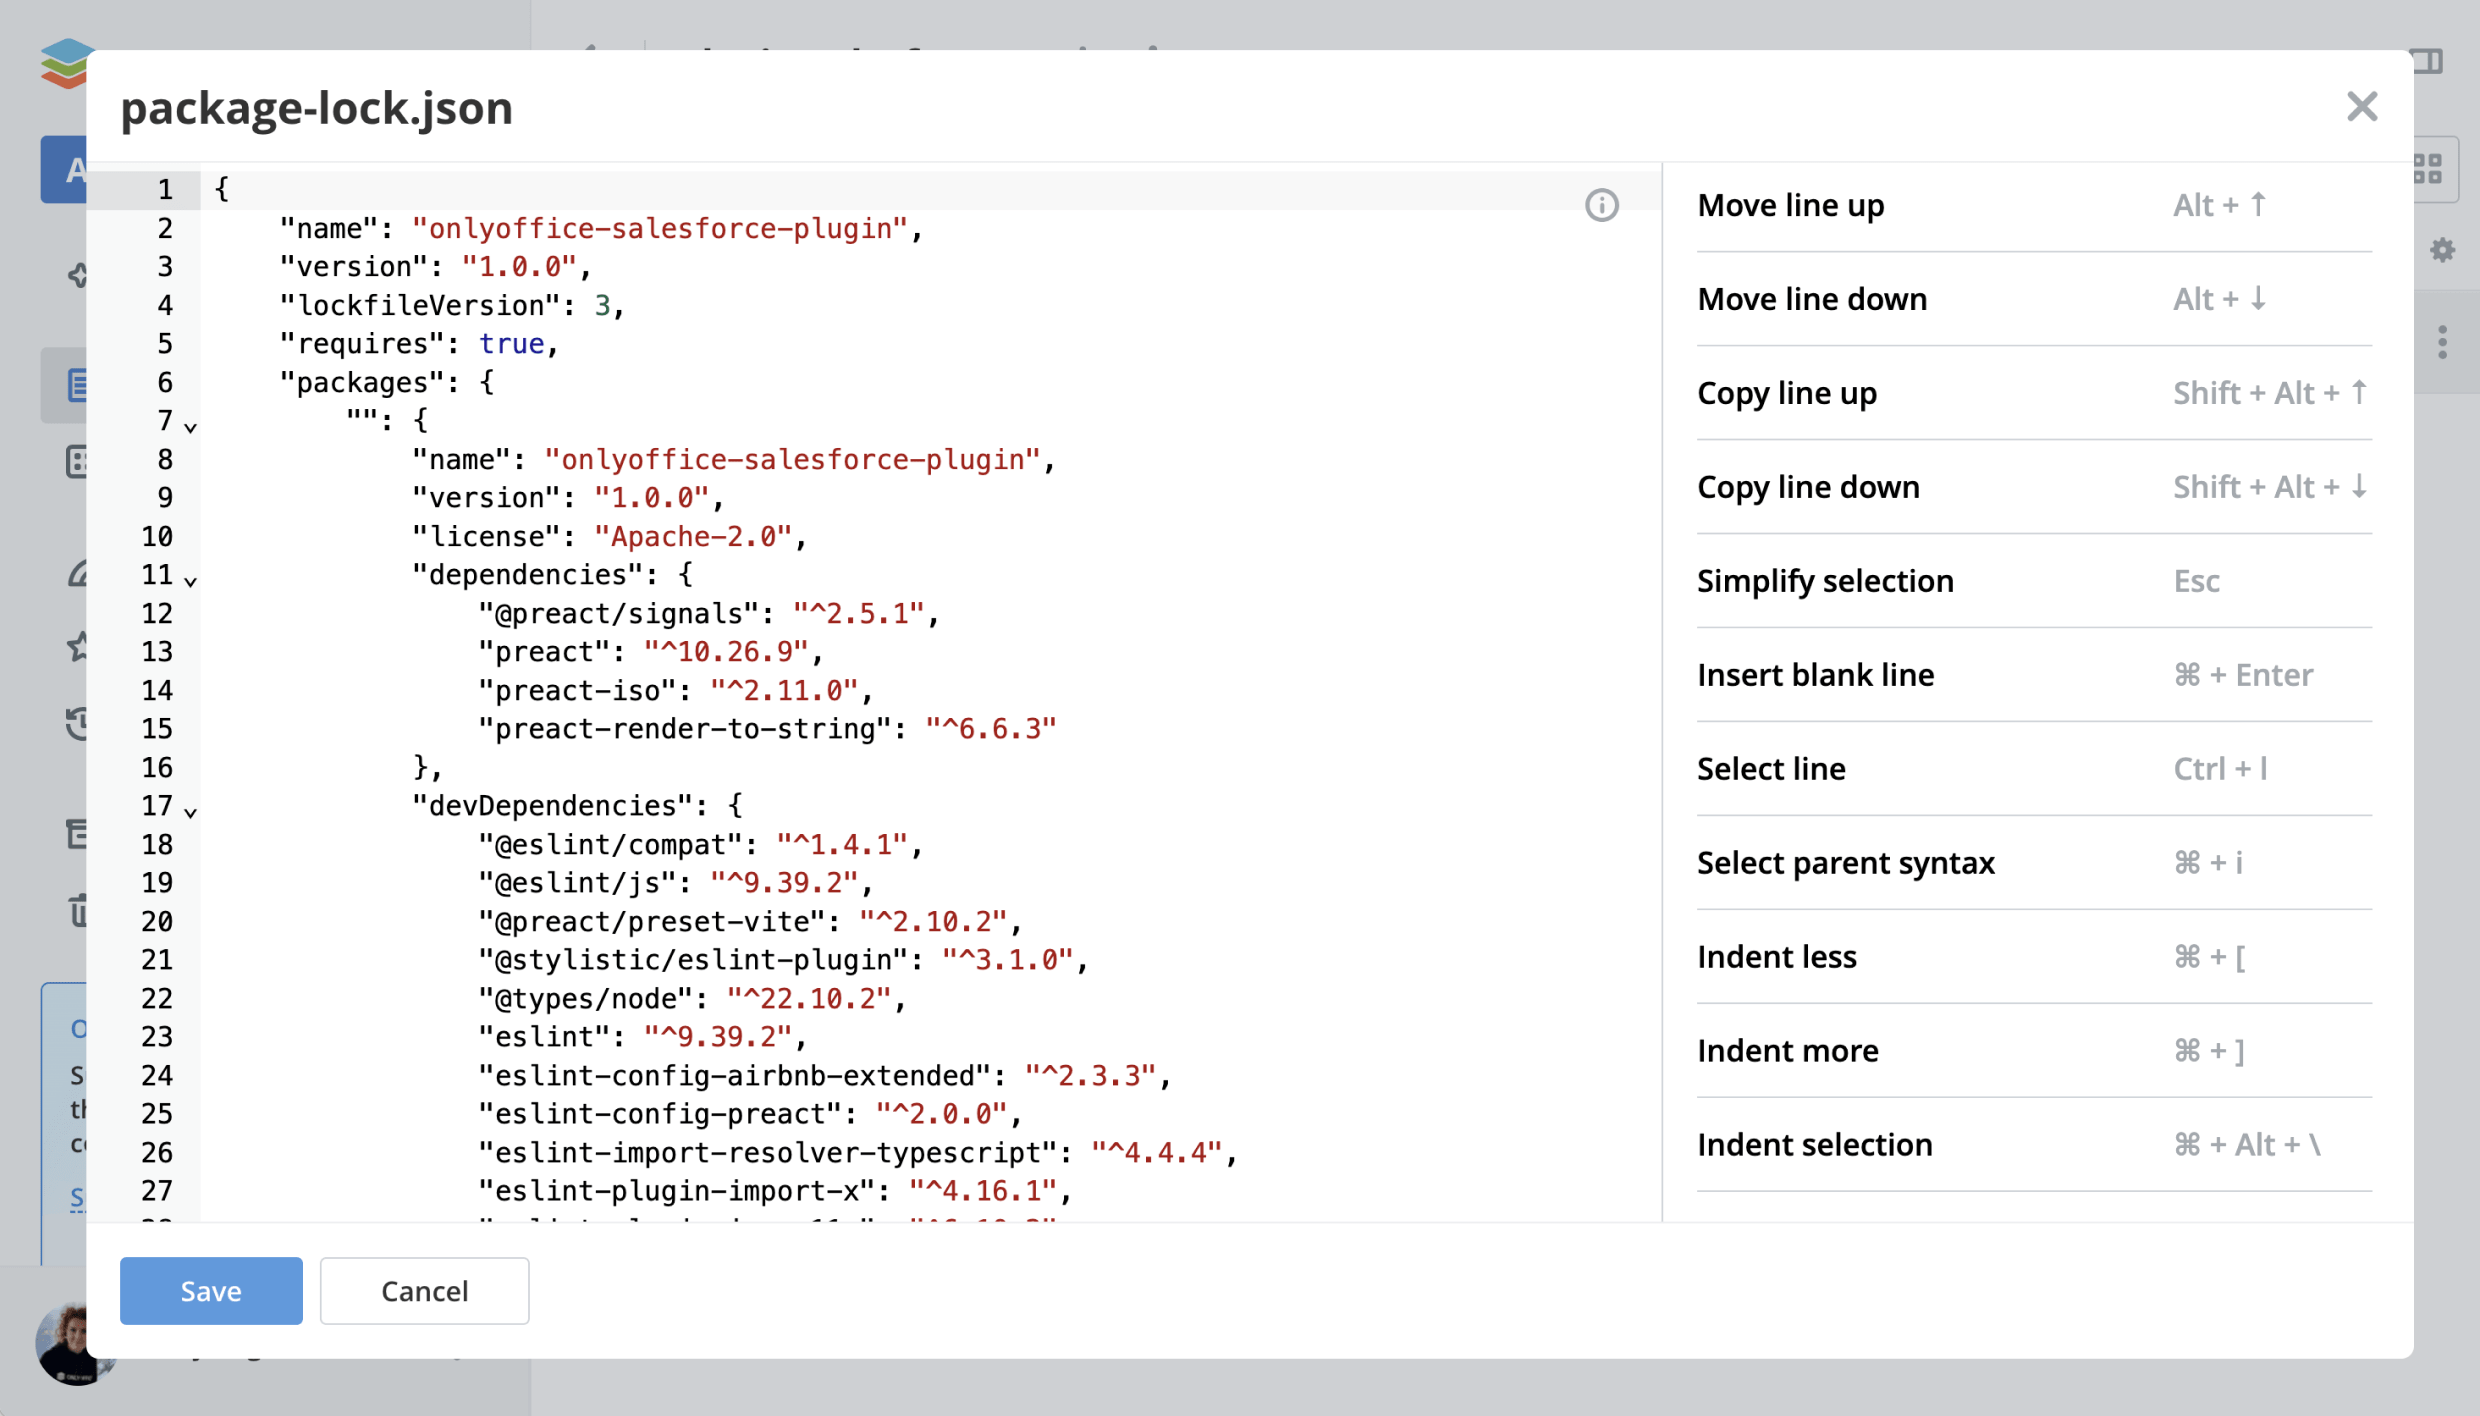Click the layered ONLYOFFICE logo

coord(66,62)
